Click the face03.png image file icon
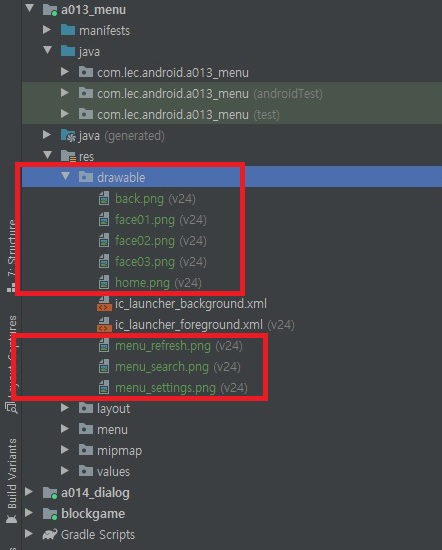442x550 pixels. tap(104, 261)
